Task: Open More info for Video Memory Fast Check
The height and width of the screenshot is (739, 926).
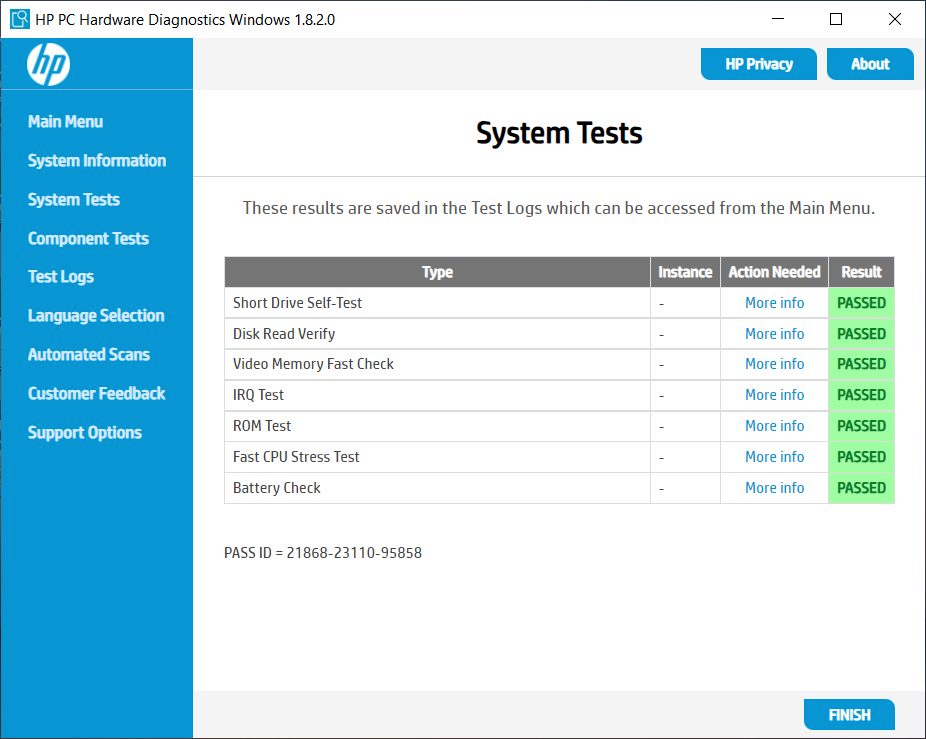Action: (x=773, y=364)
